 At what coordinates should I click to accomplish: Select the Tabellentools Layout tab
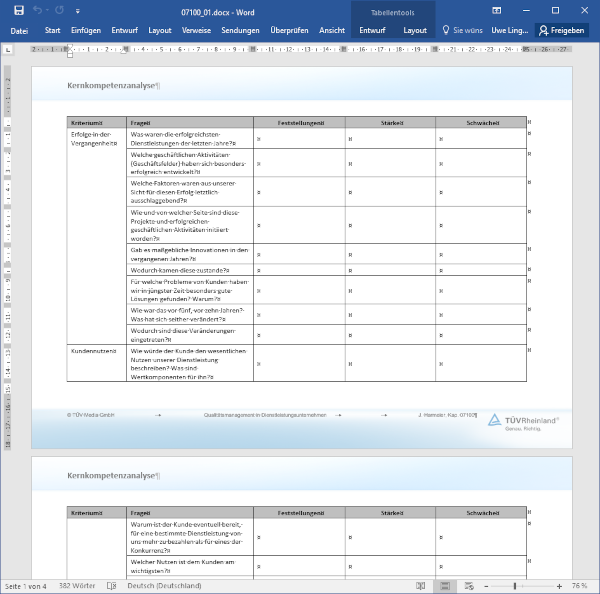[x=414, y=31]
